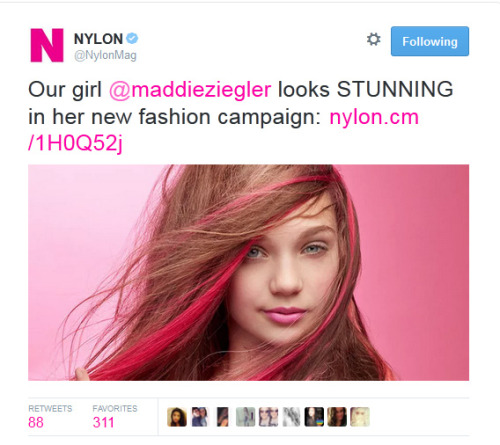This screenshot has height=445, width=500.
Task: Open the gear settings menu
Action: pos(373,39)
